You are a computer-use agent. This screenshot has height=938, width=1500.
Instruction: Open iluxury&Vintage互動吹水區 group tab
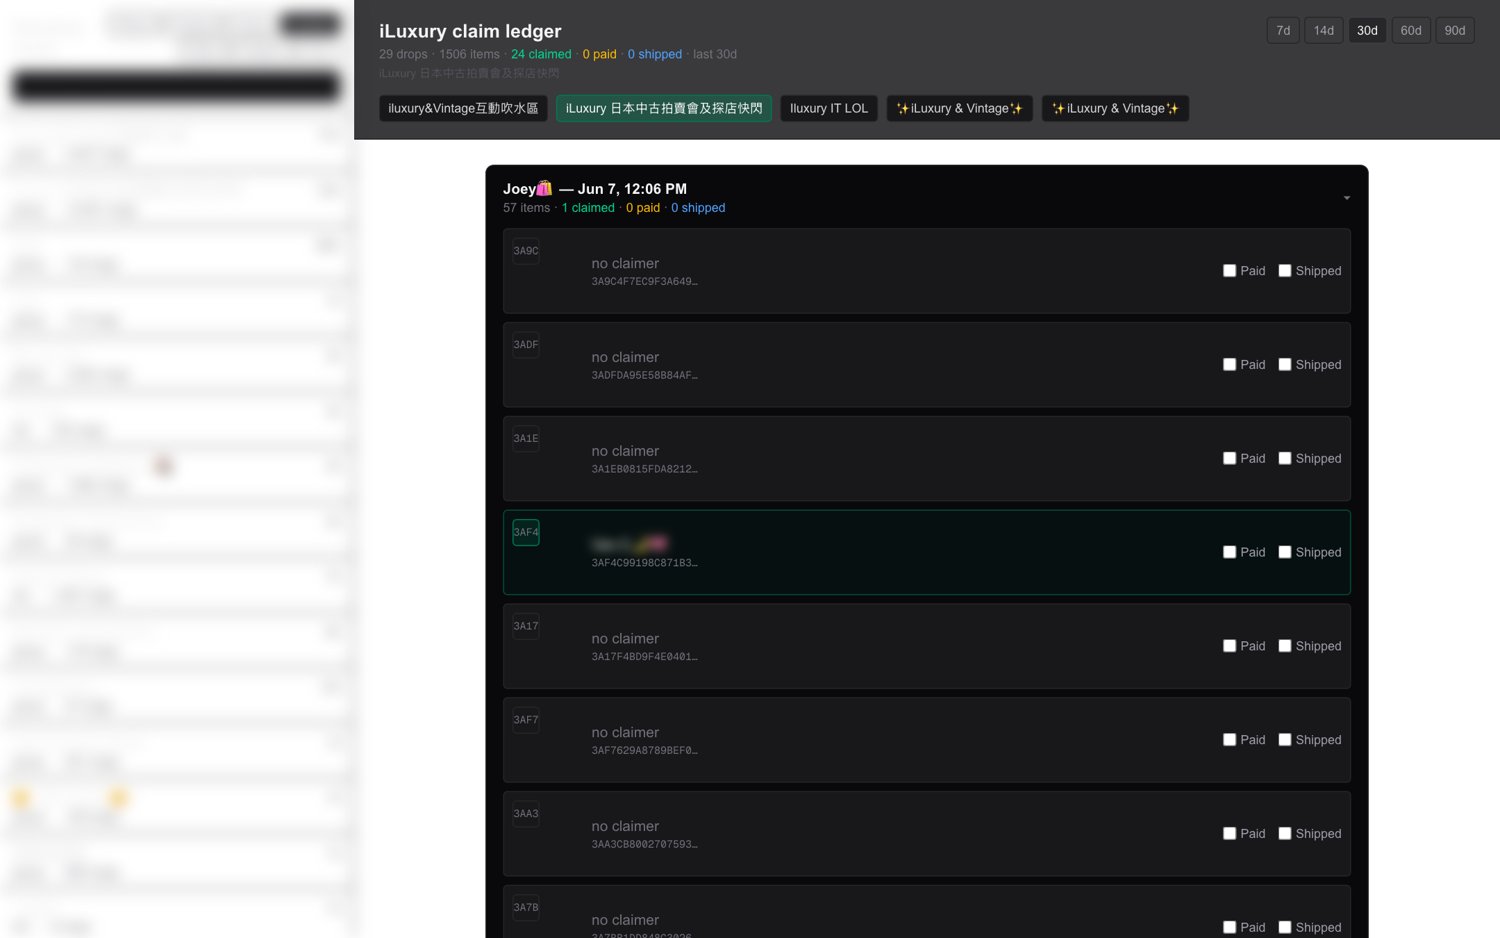(x=463, y=108)
